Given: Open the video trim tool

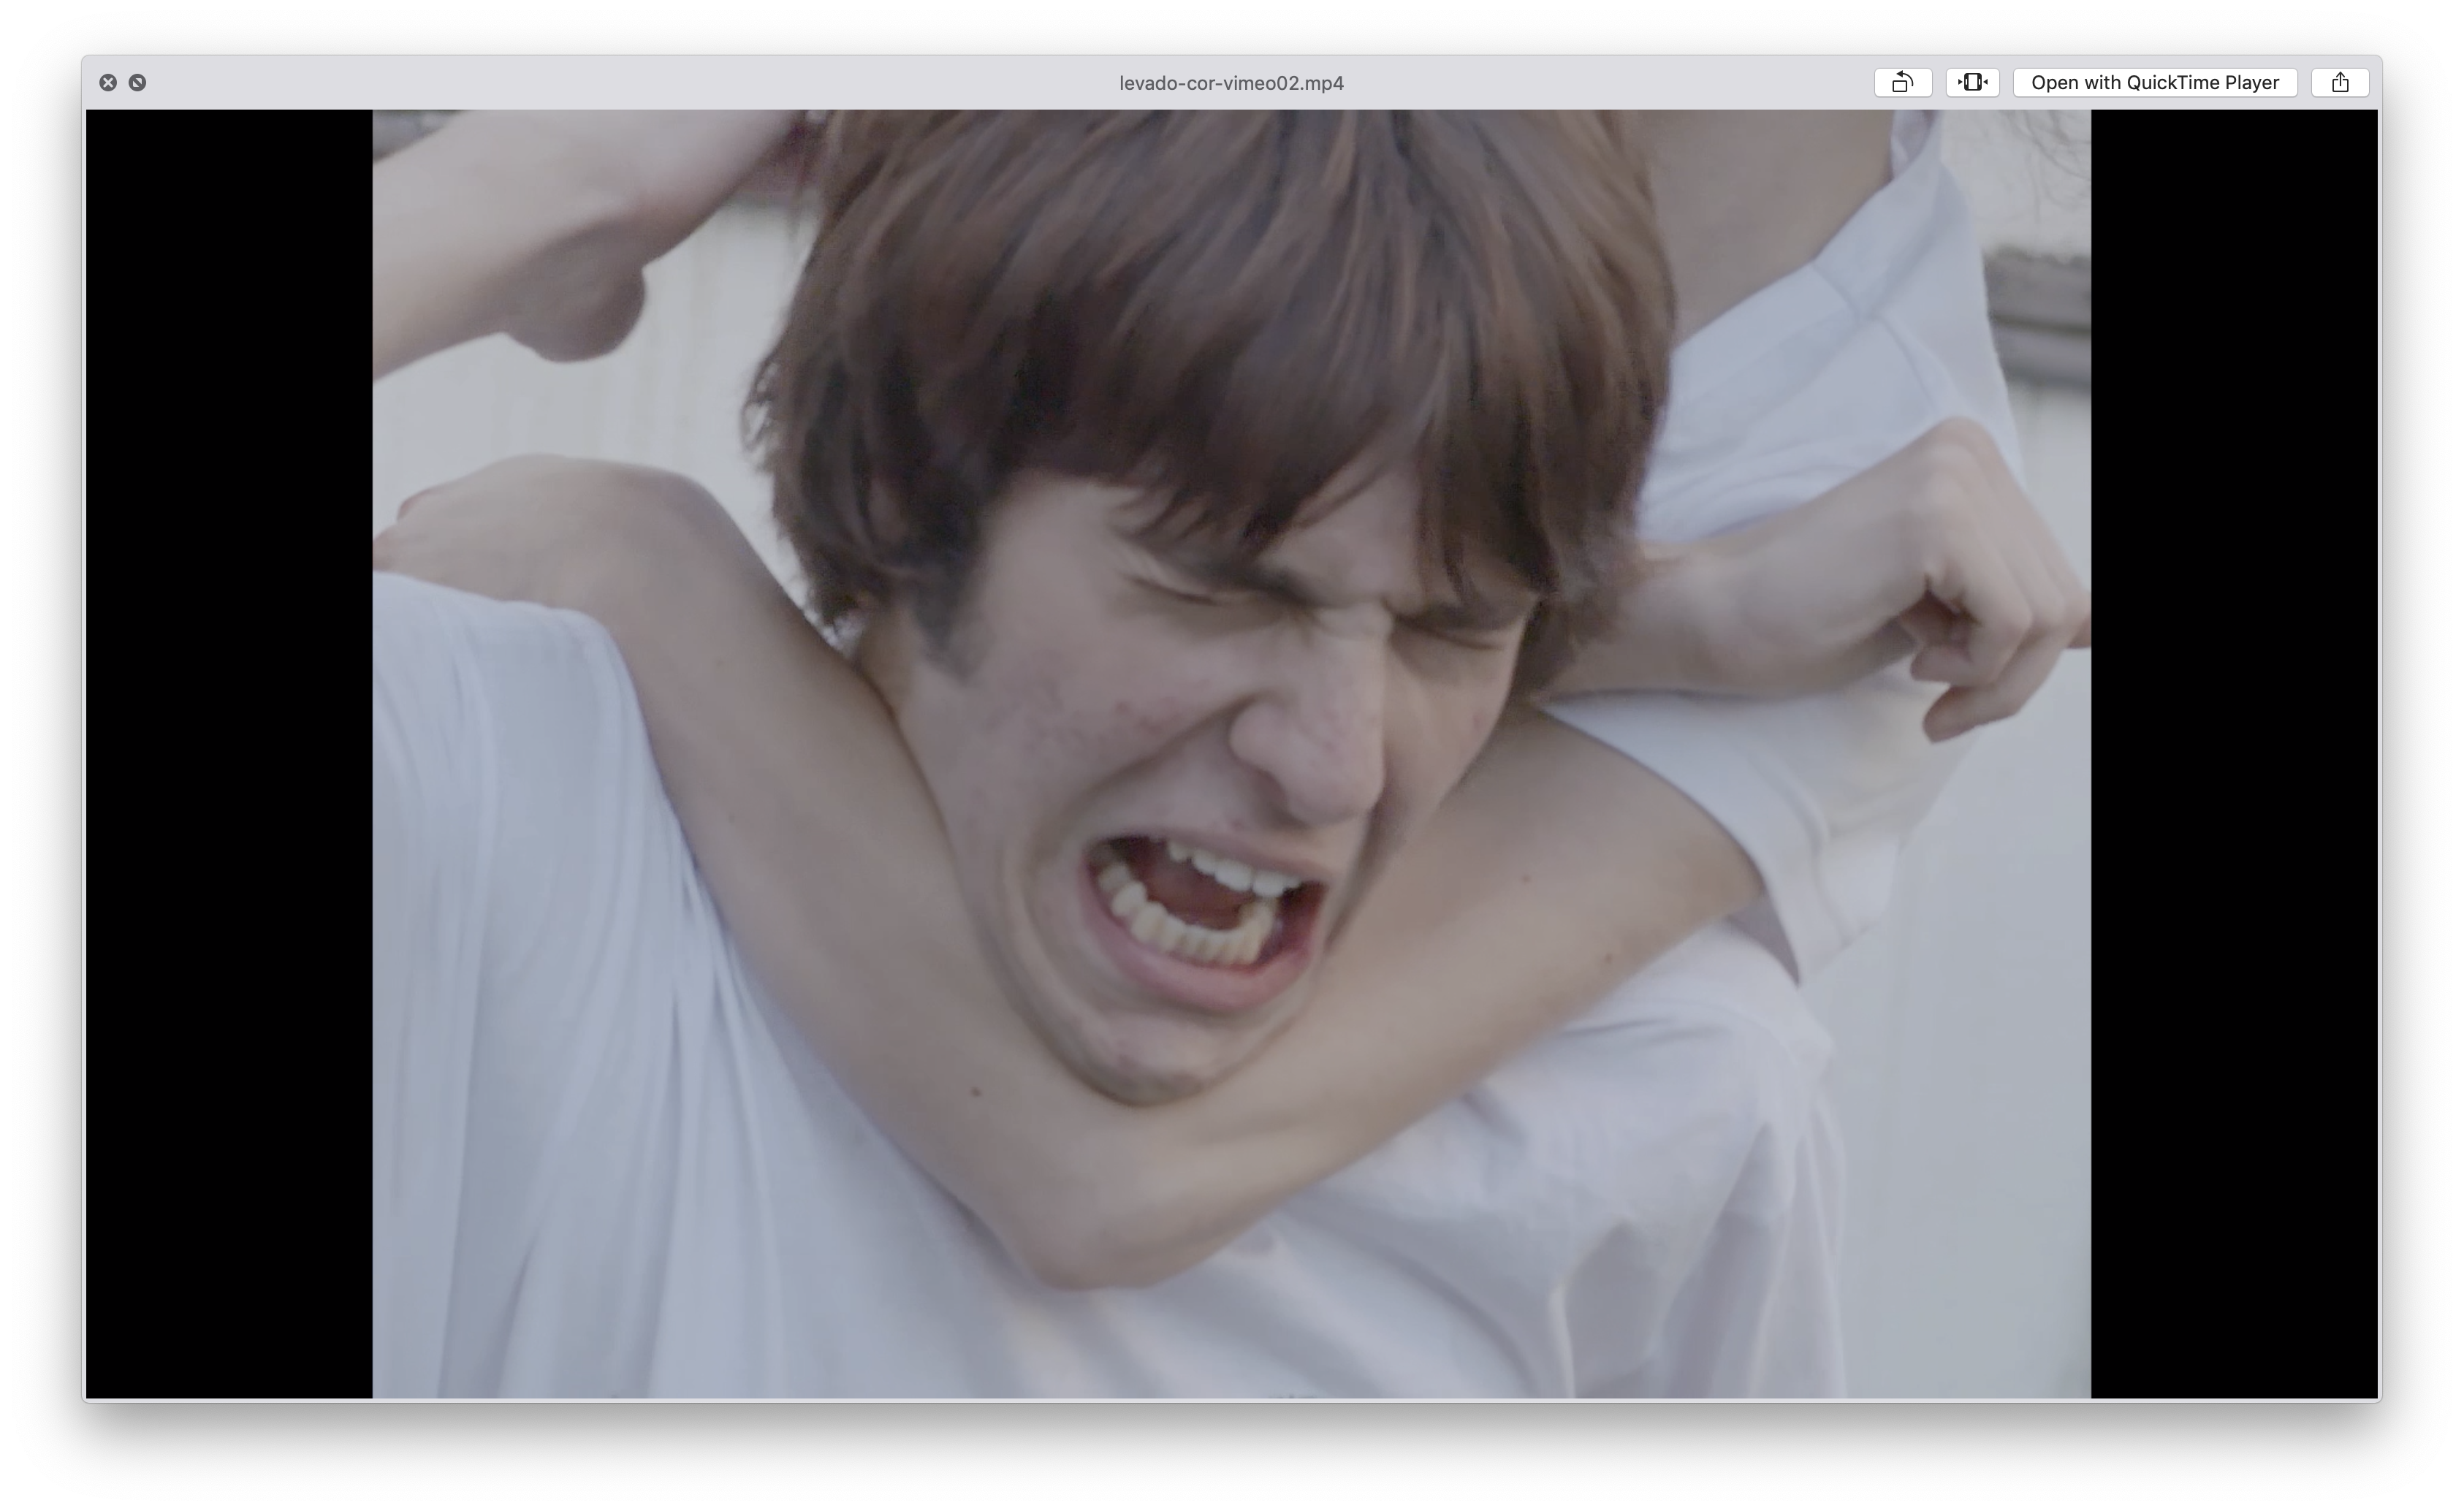Looking at the screenshot, I should pos(1972,83).
